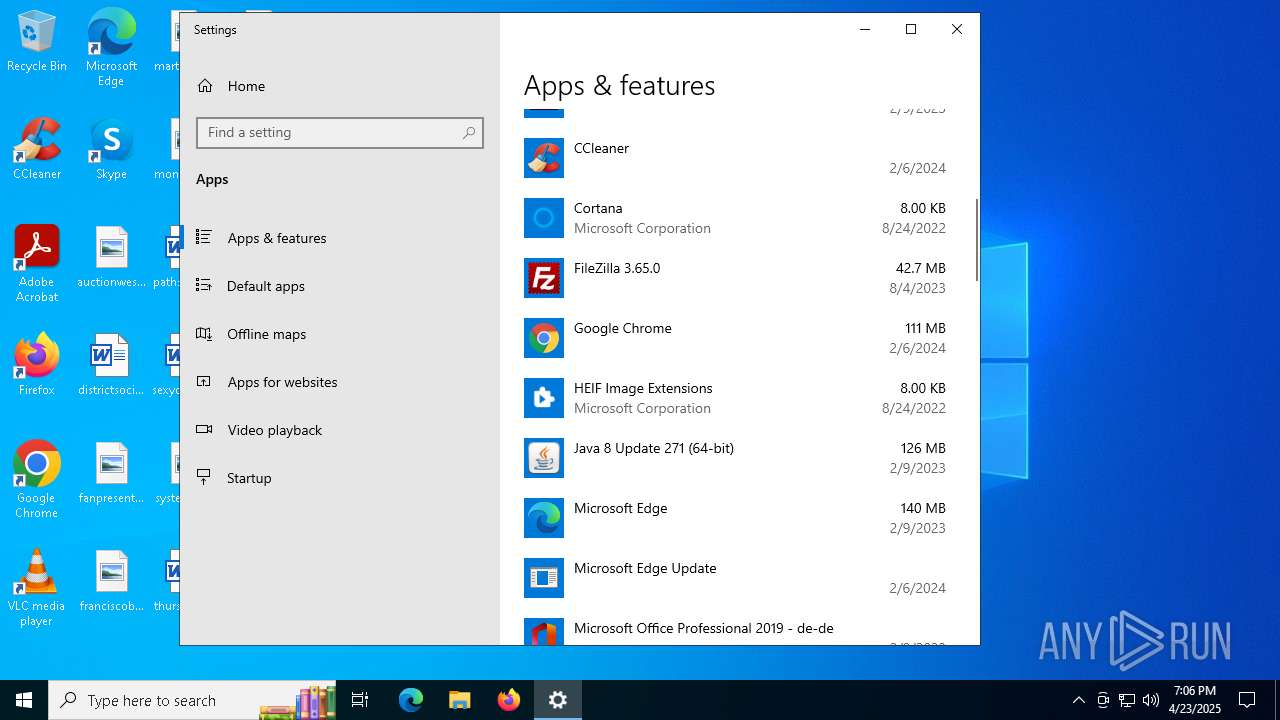
Task: Click the Default apps sidebar icon
Action: tap(204, 285)
